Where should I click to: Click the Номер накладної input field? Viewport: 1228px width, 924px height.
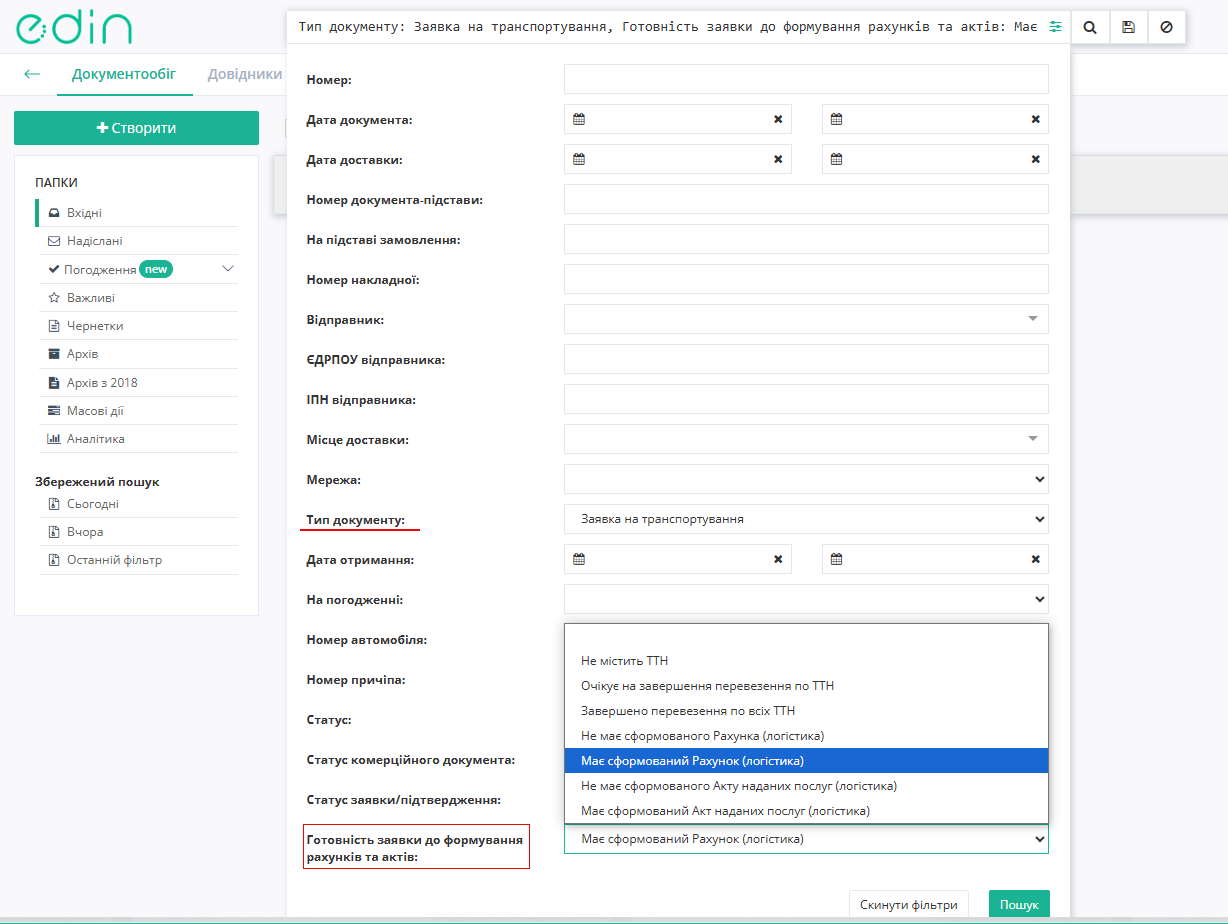click(x=806, y=279)
